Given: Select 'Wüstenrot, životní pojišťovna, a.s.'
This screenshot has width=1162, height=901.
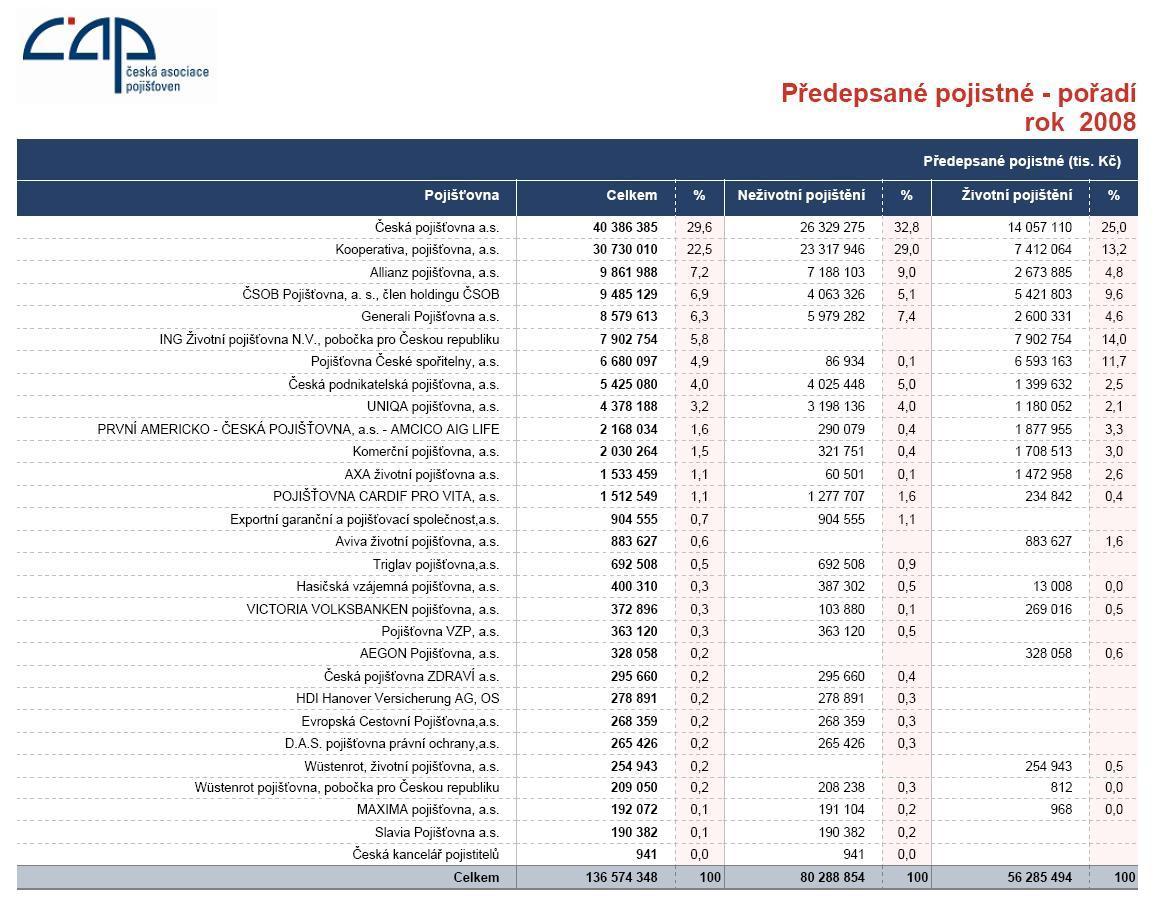Looking at the screenshot, I should (402, 767).
